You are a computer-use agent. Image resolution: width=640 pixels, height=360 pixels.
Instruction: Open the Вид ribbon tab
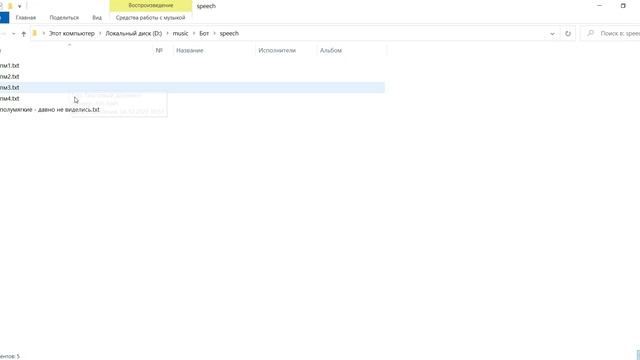pos(97,18)
